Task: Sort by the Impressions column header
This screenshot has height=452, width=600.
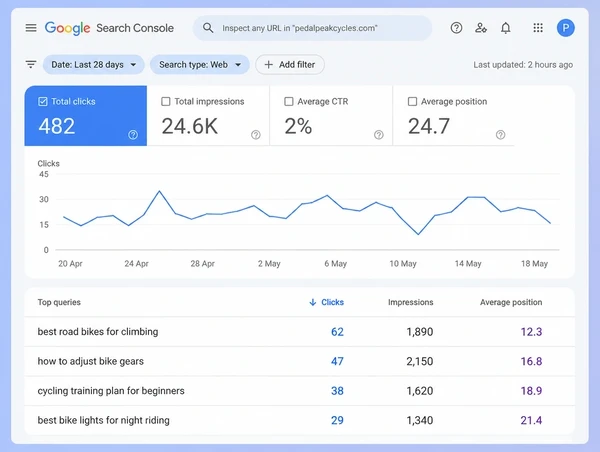Action: click(x=411, y=302)
